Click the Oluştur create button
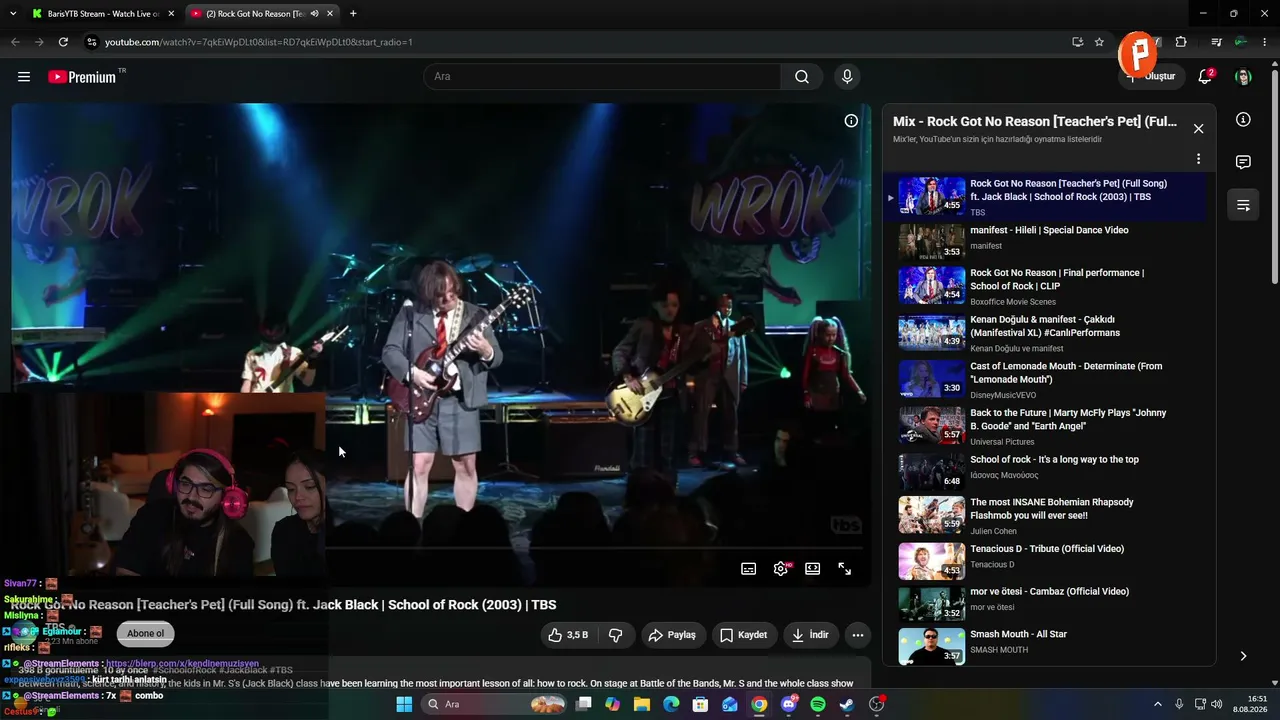 pos(1150,77)
